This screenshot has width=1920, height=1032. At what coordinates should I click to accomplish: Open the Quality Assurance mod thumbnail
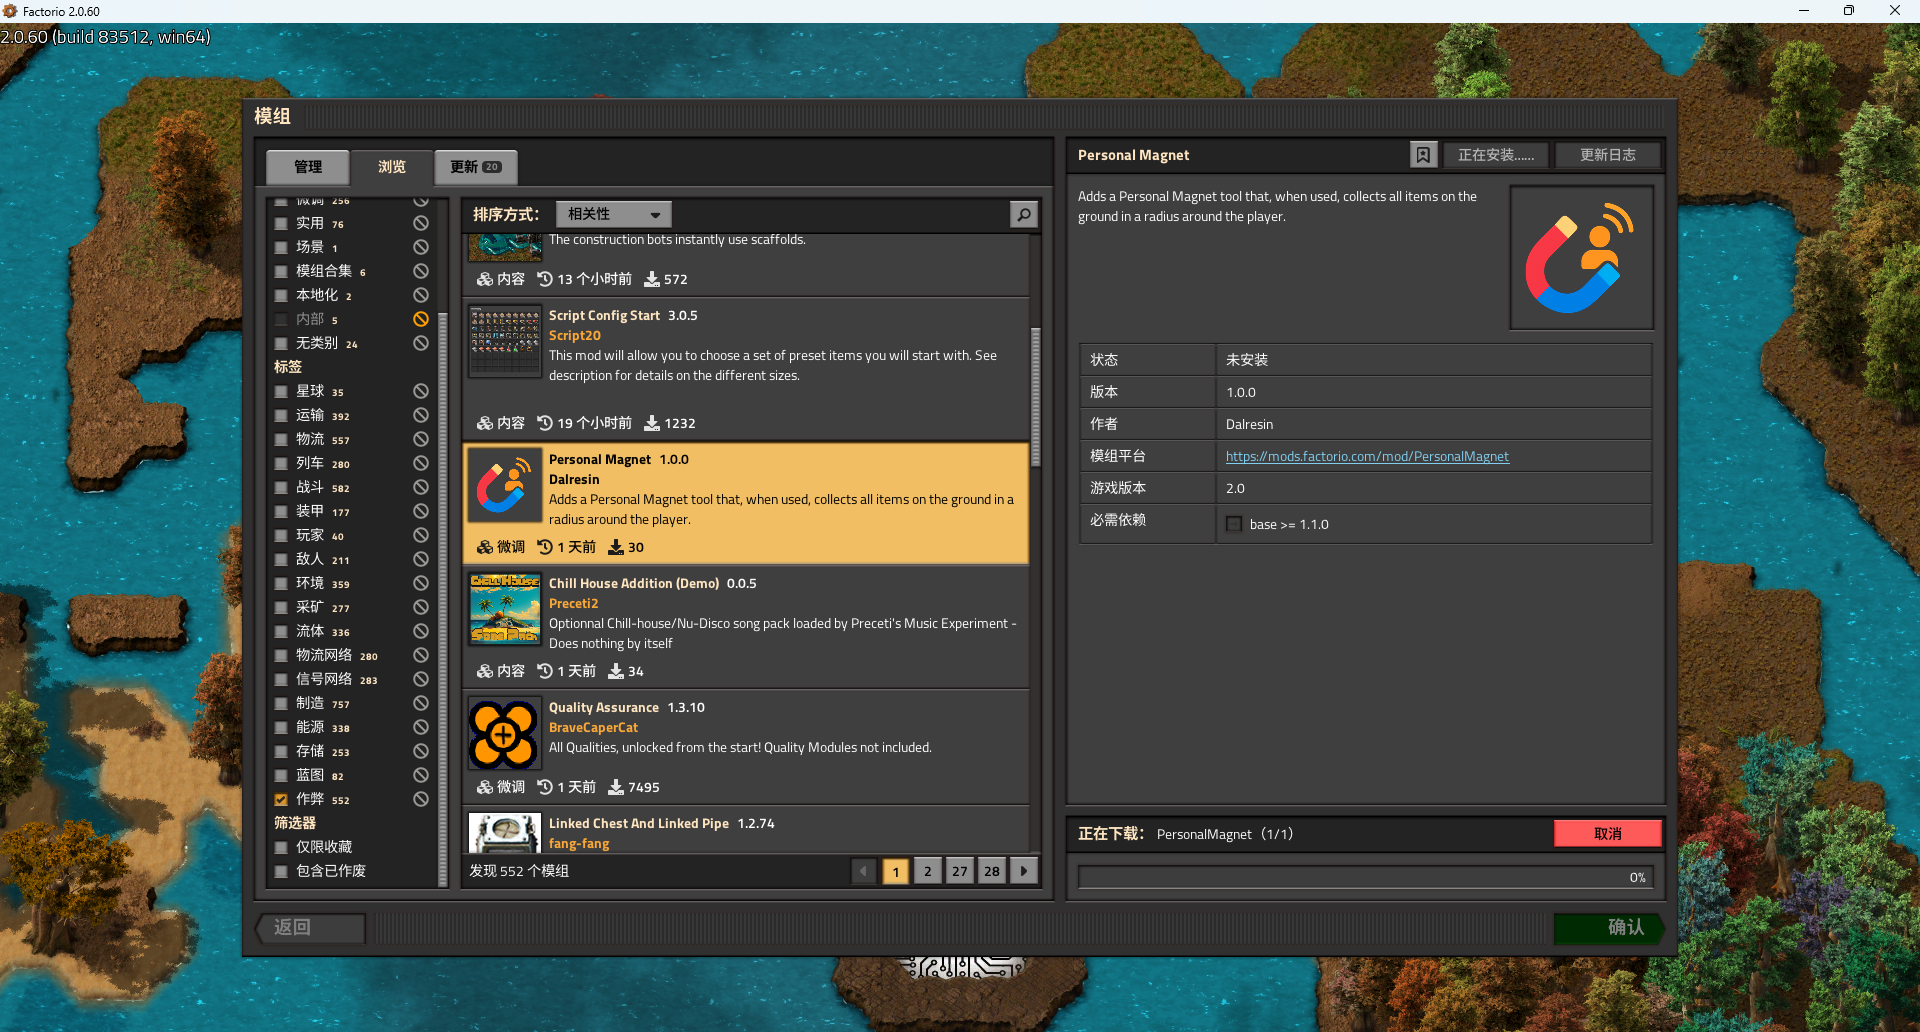[504, 734]
